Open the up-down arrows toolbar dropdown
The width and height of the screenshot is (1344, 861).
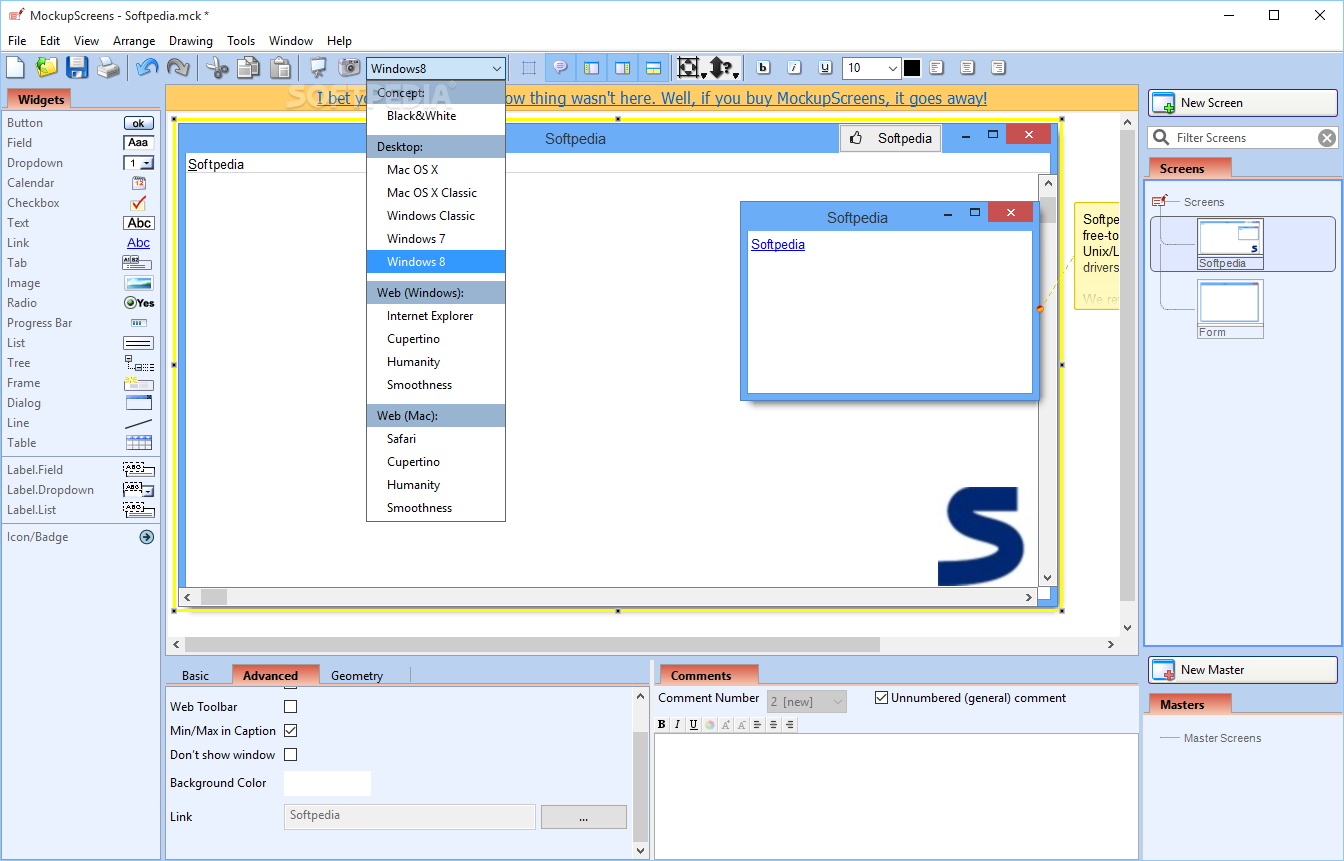tap(723, 68)
